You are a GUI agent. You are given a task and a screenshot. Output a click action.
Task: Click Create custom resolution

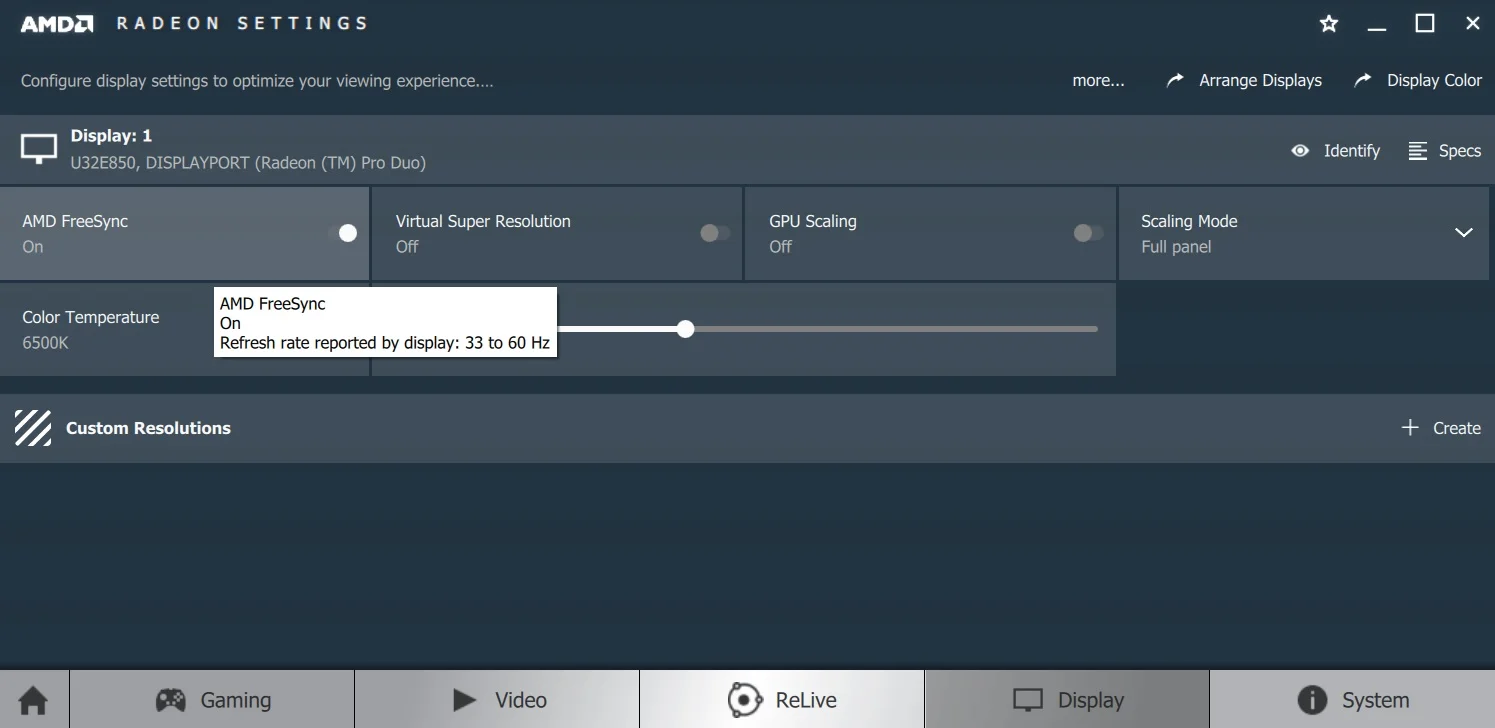tap(1456, 428)
